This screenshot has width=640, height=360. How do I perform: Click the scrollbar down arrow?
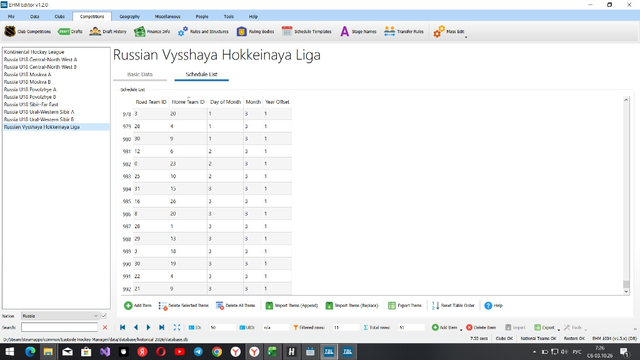626,291
